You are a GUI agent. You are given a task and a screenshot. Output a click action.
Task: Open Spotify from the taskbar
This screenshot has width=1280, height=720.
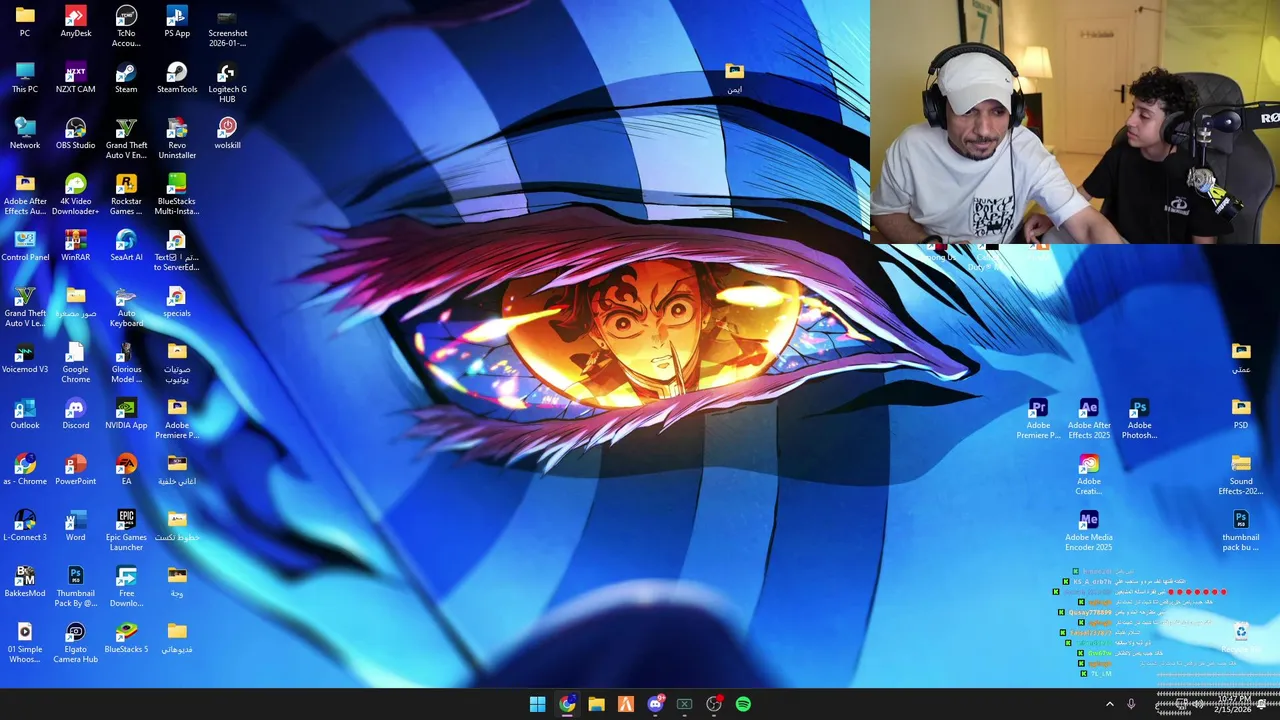[x=743, y=704]
